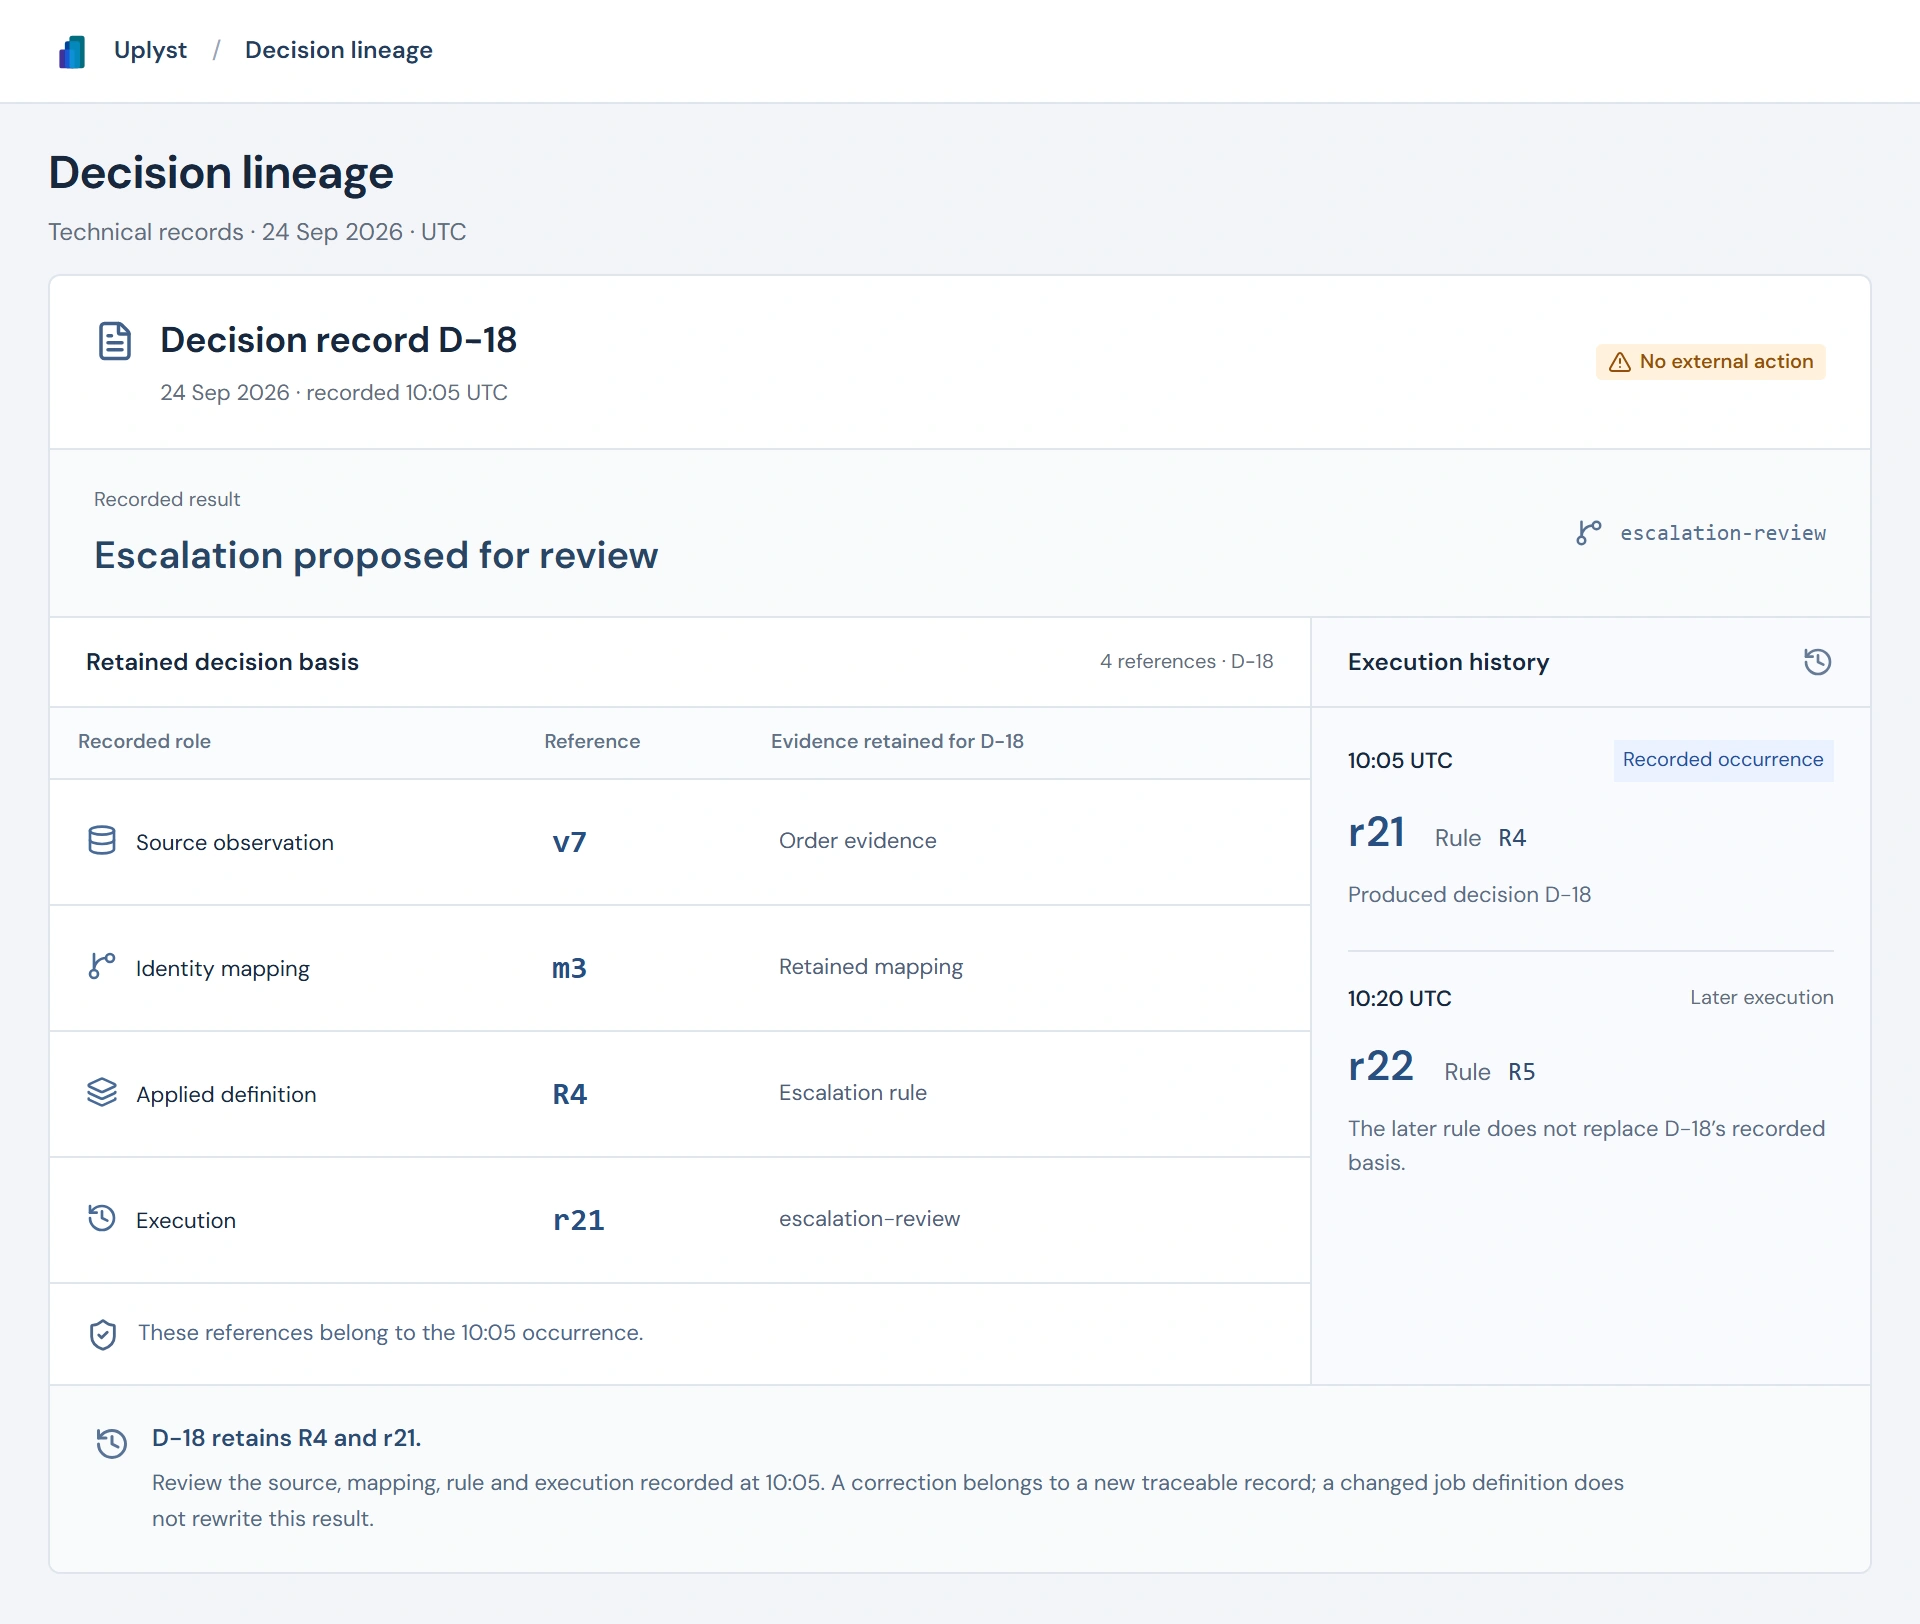Click the branch icon for Identity mapping
This screenshot has width=1920, height=1624.
pos(102,966)
